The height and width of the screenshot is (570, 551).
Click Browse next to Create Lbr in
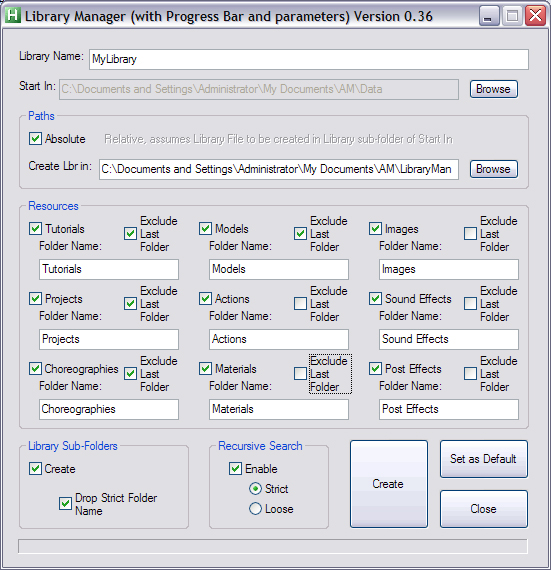click(x=494, y=169)
